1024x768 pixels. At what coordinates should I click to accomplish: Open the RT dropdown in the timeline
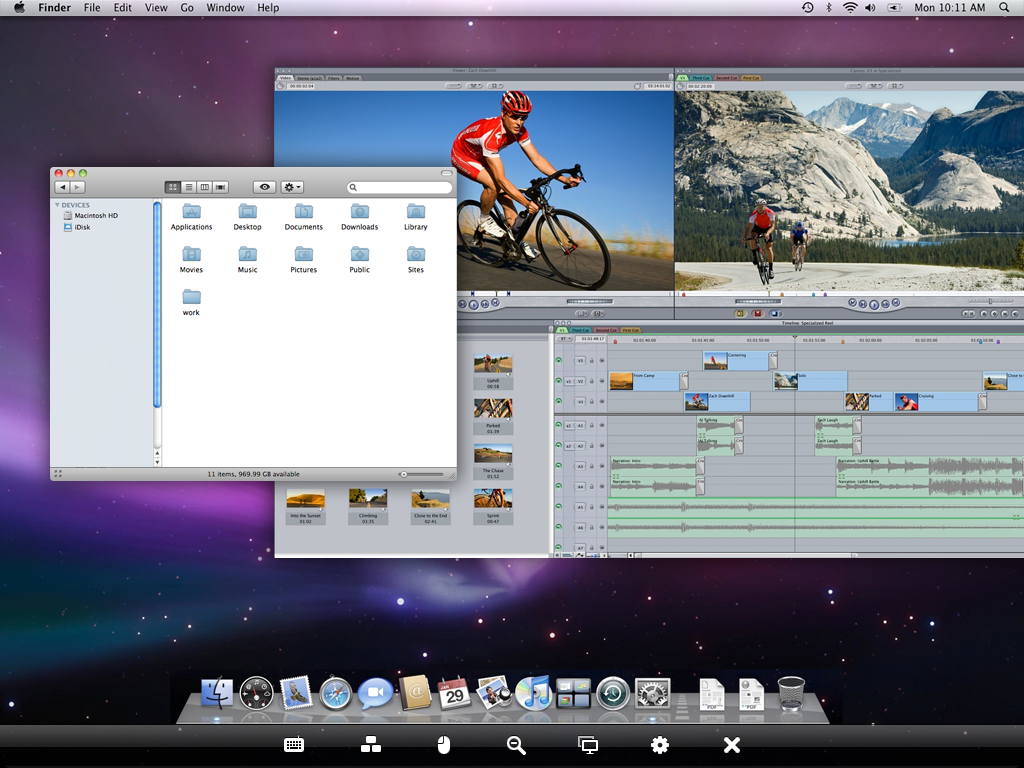[x=563, y=339]
